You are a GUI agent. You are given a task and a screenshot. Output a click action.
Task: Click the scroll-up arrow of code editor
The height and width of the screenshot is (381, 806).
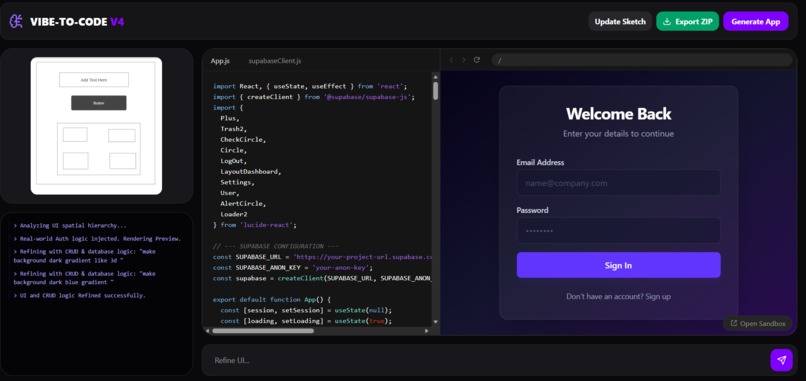coord(435,76)
